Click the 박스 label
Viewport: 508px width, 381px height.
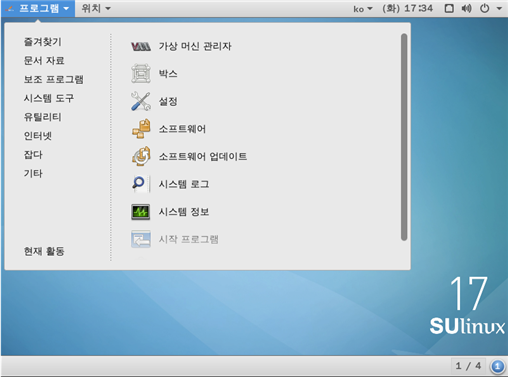pos(168,74)
